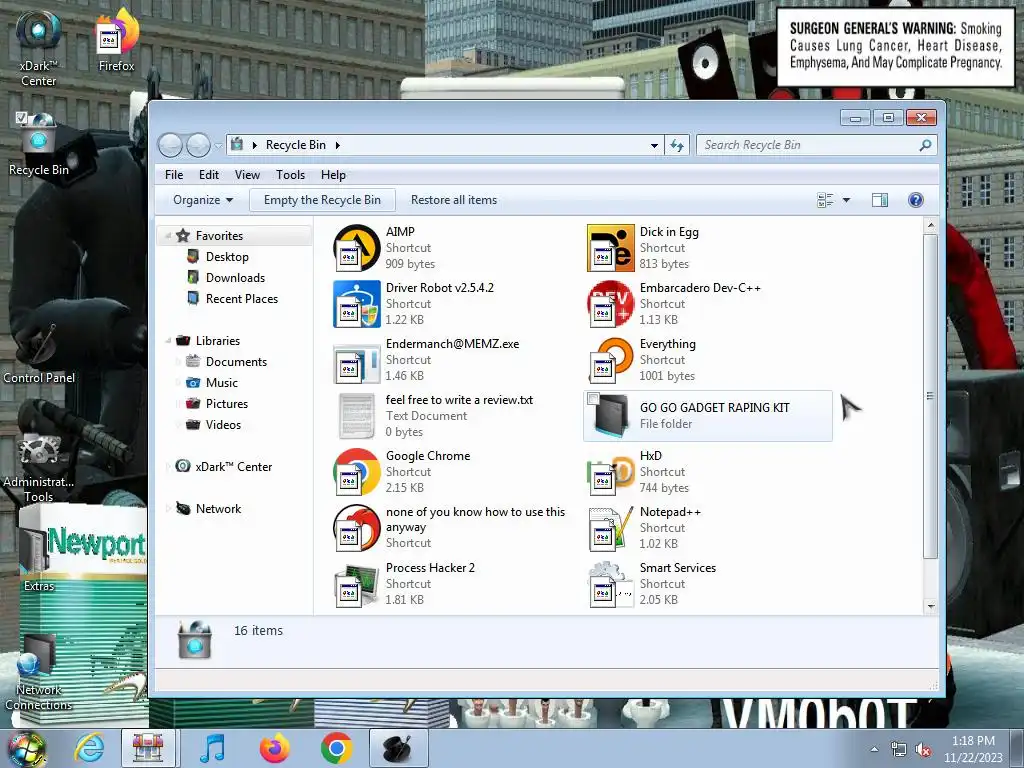1024x768 pixels.
Task: Expand the Recycle Bin breadcrumb arrow
Action: (338, 145)
